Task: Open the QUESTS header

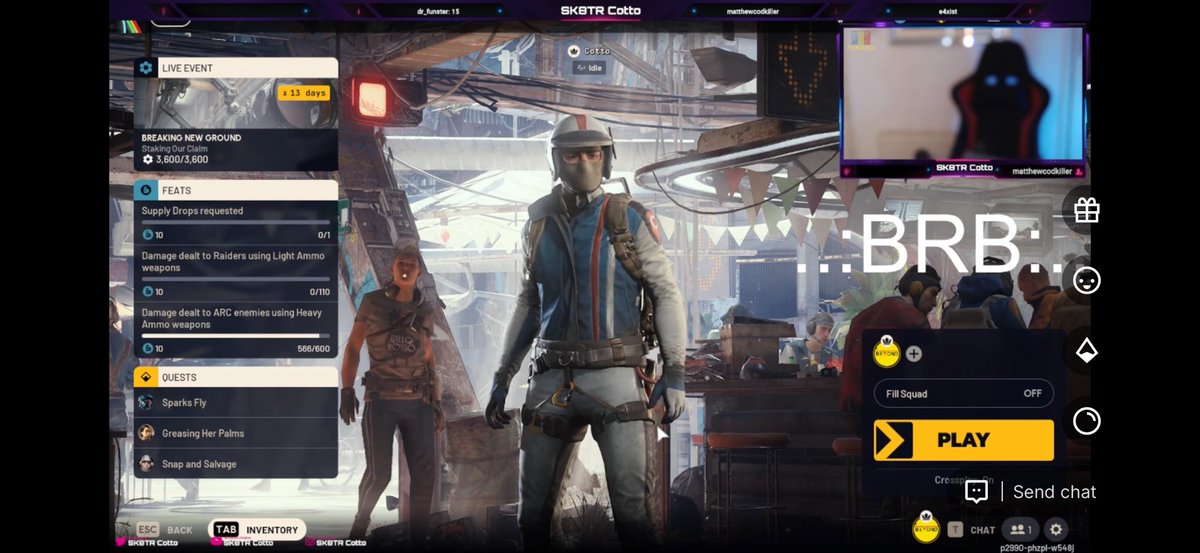Action: pyautogui.click(x=236, y=377)
